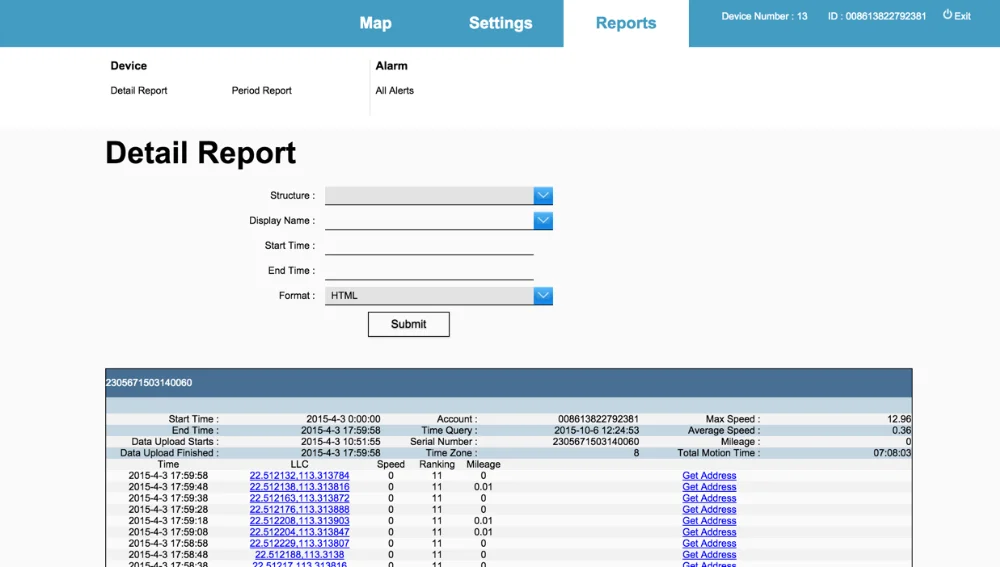Go to All Alerts under Alarm
This screenshot has width=1000, height=567.
coord(394,91)
